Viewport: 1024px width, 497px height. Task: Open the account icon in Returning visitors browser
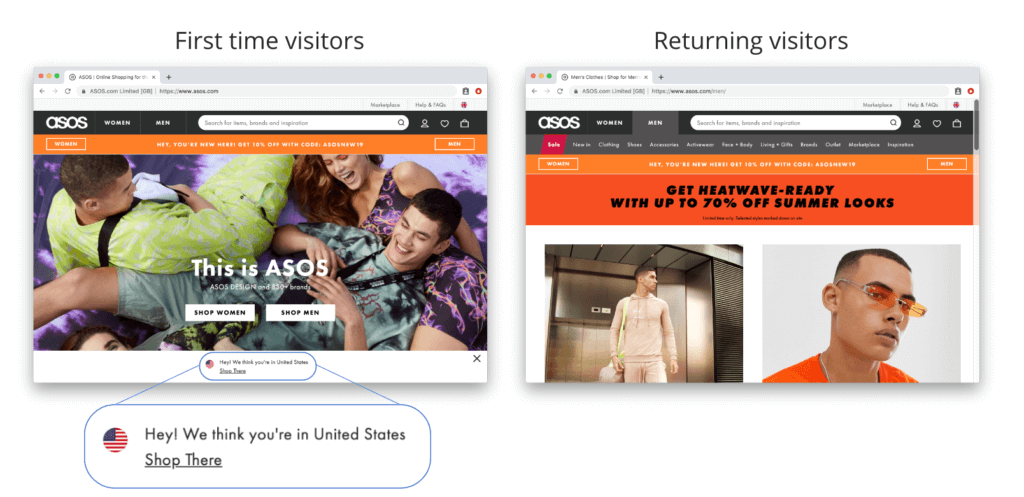pyautogui.click(x=917, y=123)
